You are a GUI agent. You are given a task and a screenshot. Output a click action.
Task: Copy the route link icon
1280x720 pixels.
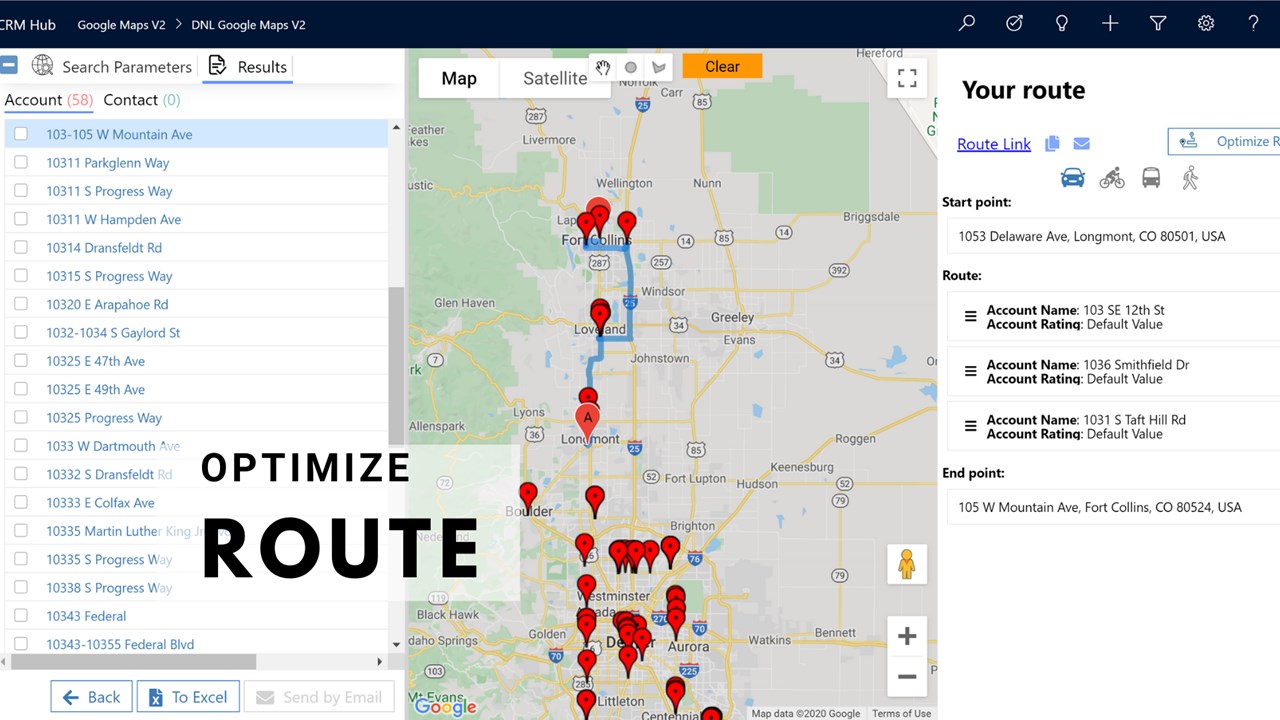click(x=1052, y=144)
